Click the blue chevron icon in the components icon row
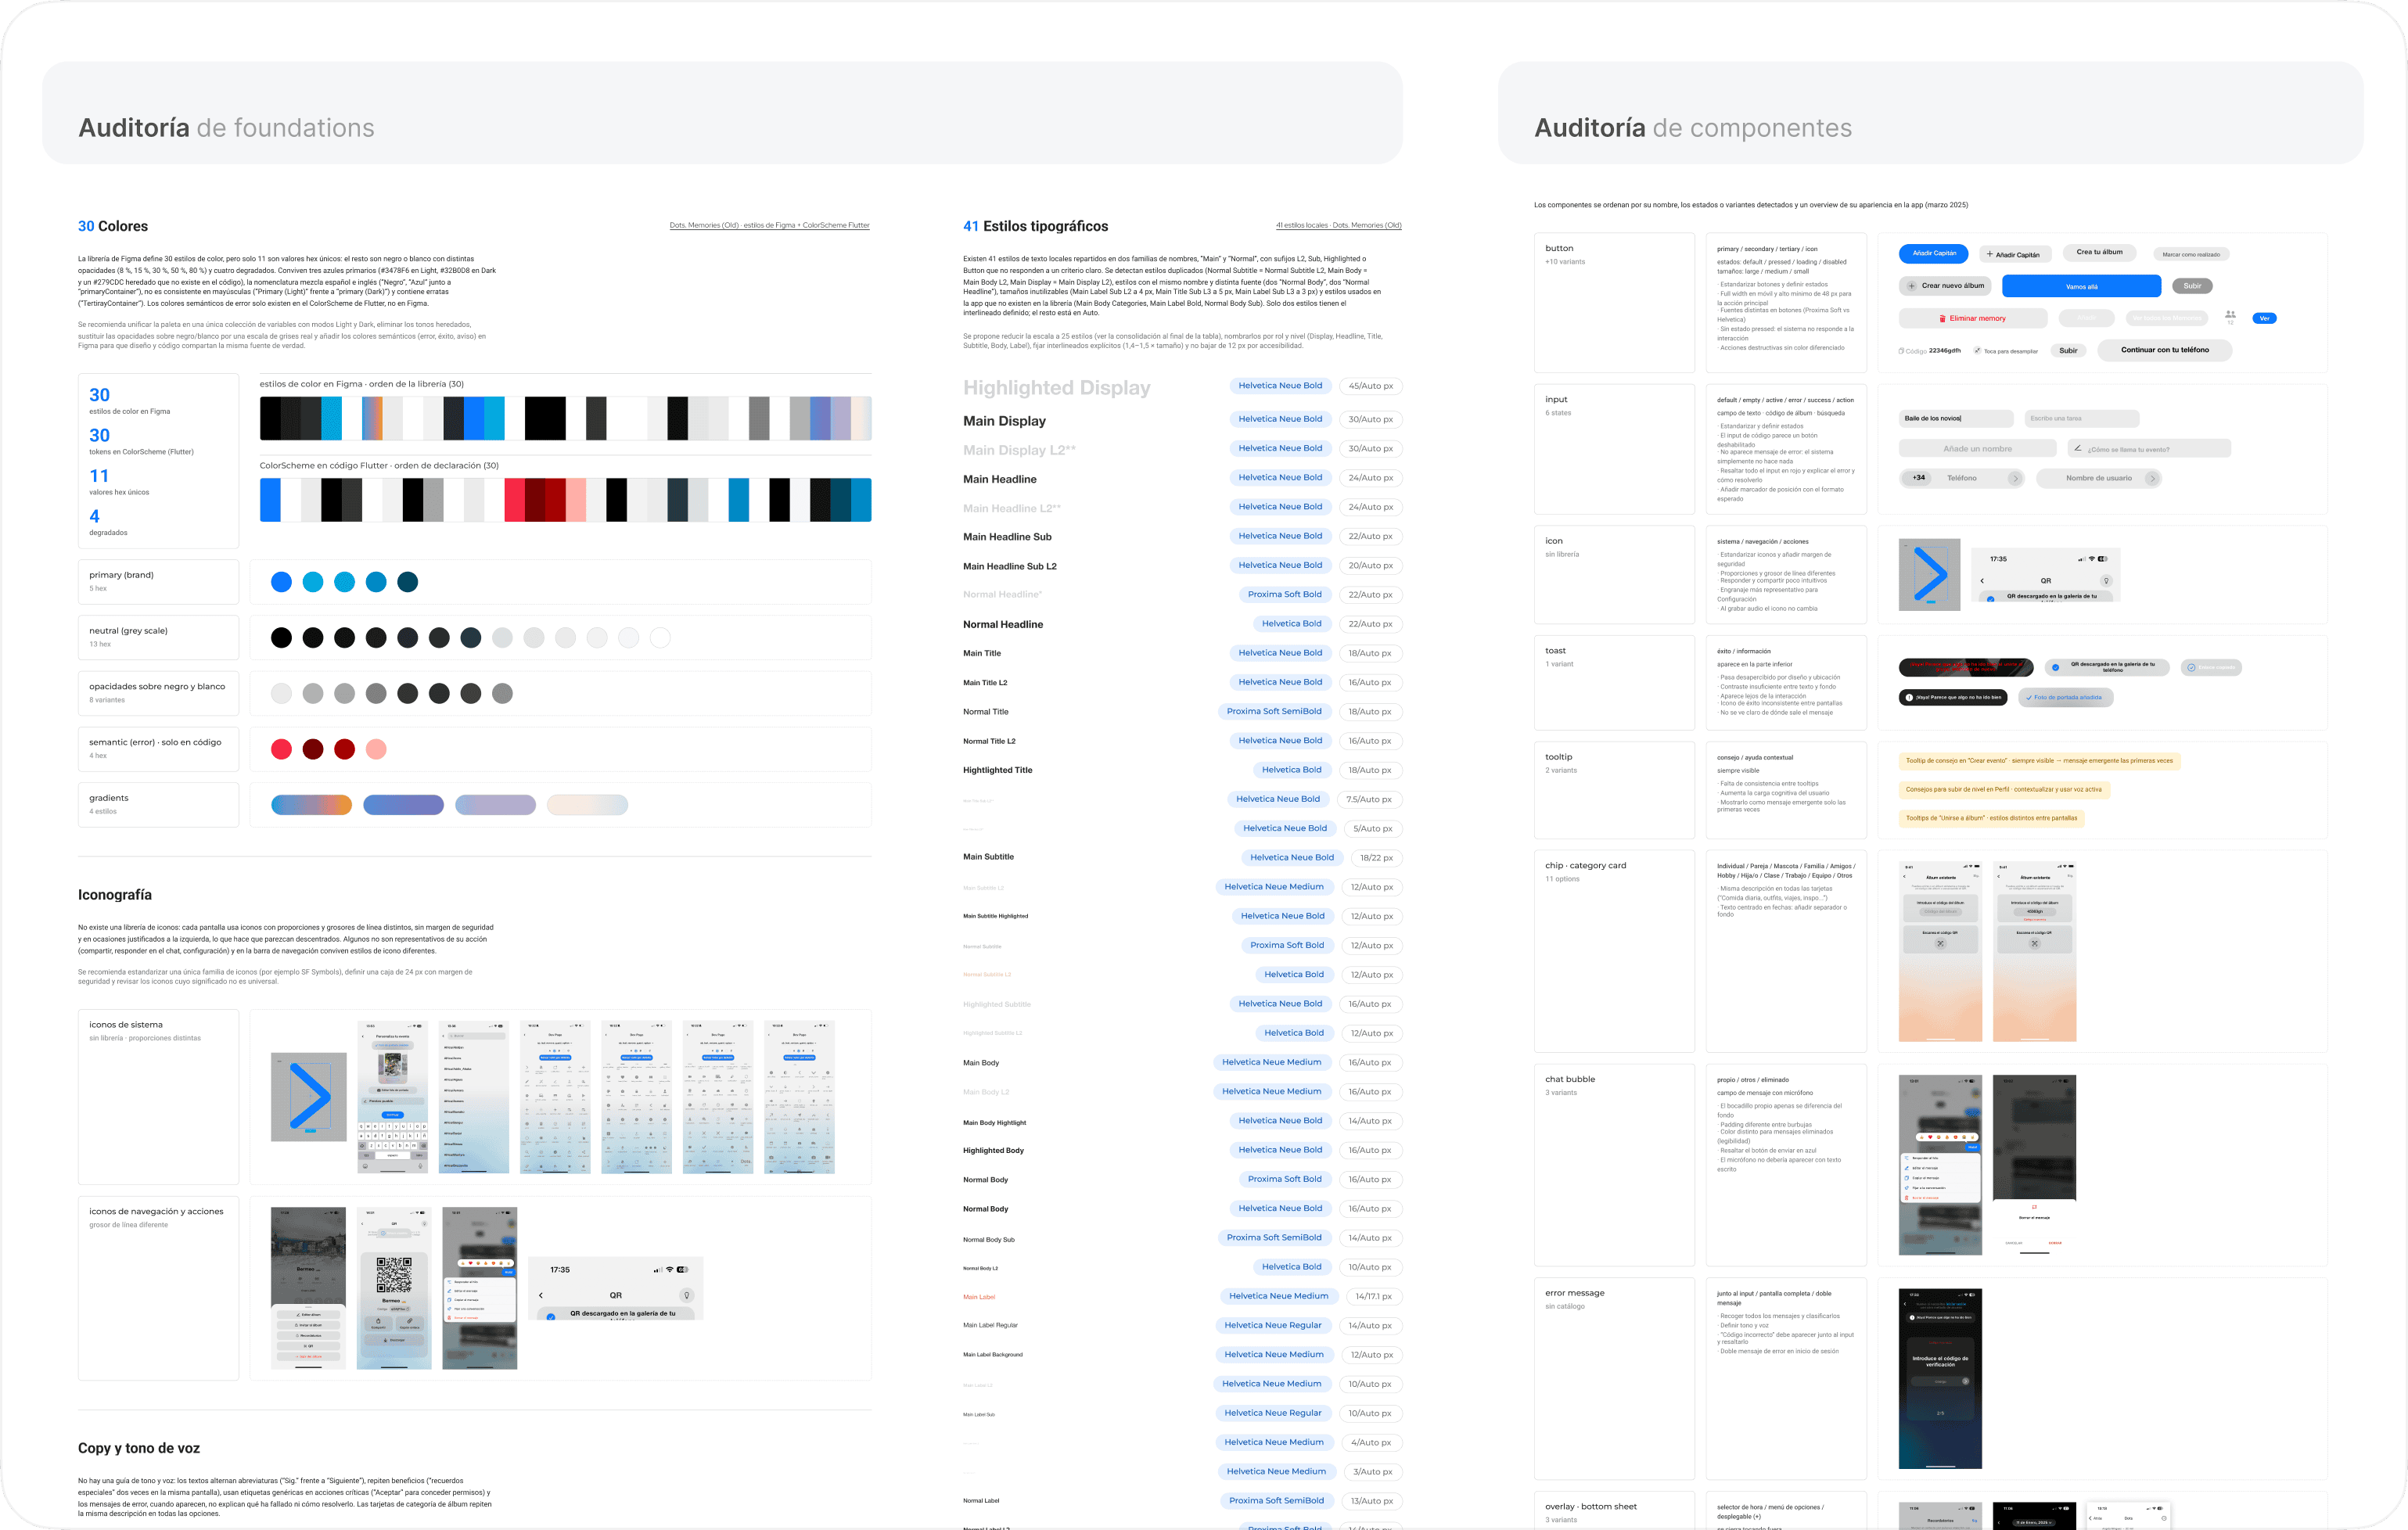Image resolution: width=2408 pixels, height=1530 pixels. click(1929, 574)
